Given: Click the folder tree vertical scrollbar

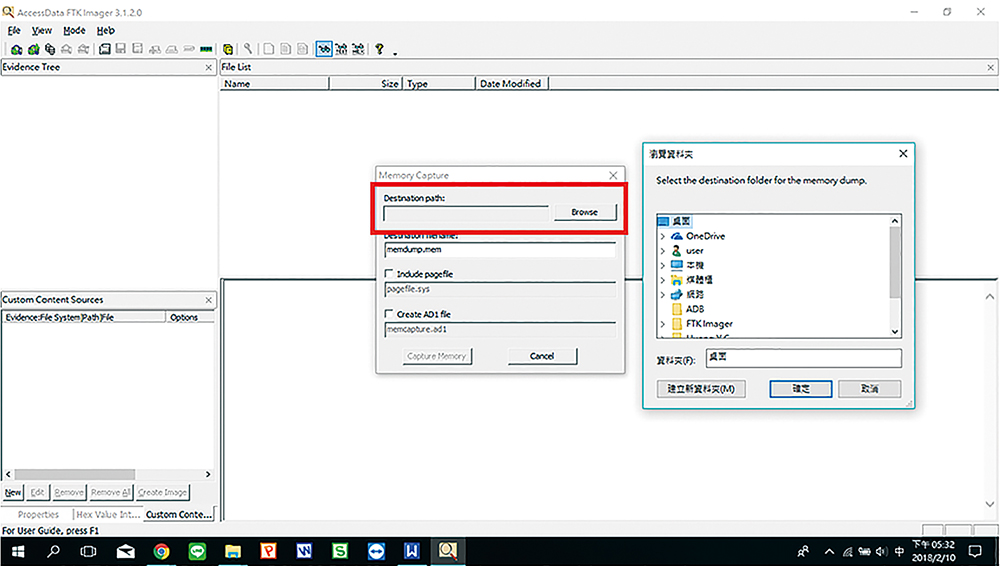Looking at the screenshot, I should pyautogui.click(x=895, y=263).
